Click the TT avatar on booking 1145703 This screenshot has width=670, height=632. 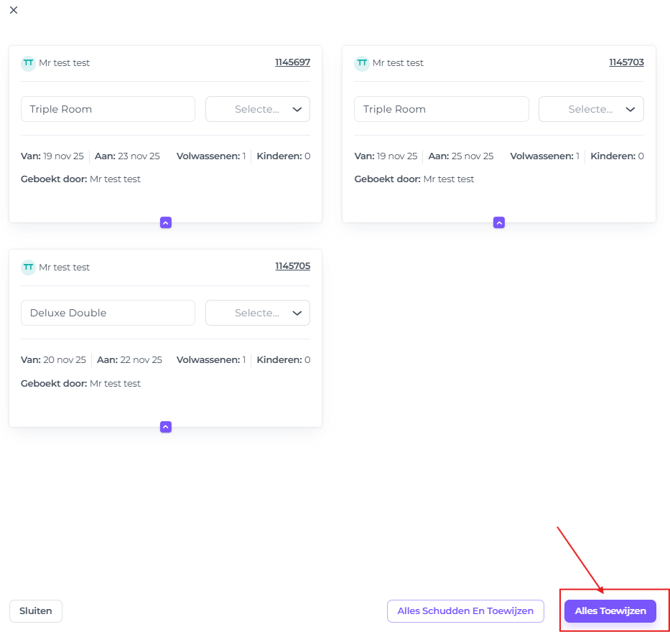pyautogui.click(x=362, y=63)
